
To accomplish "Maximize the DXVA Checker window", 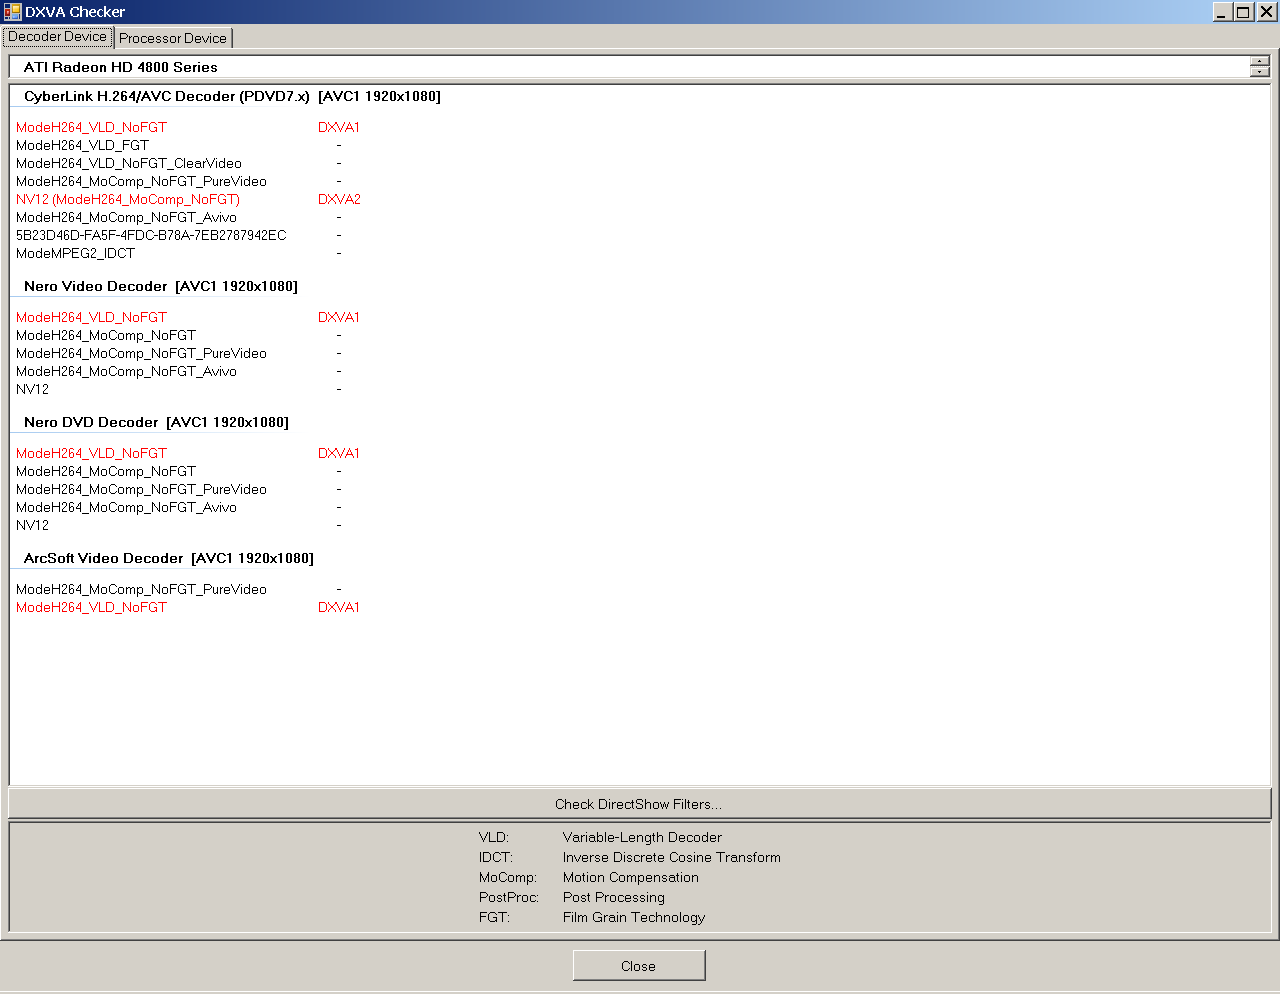I will coord(1243,12).
